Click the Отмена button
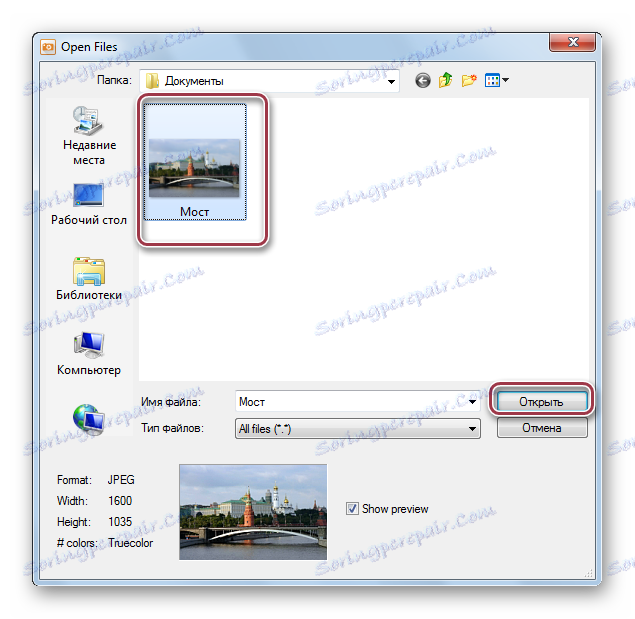 pyautogui.click(x=542, y=428)
